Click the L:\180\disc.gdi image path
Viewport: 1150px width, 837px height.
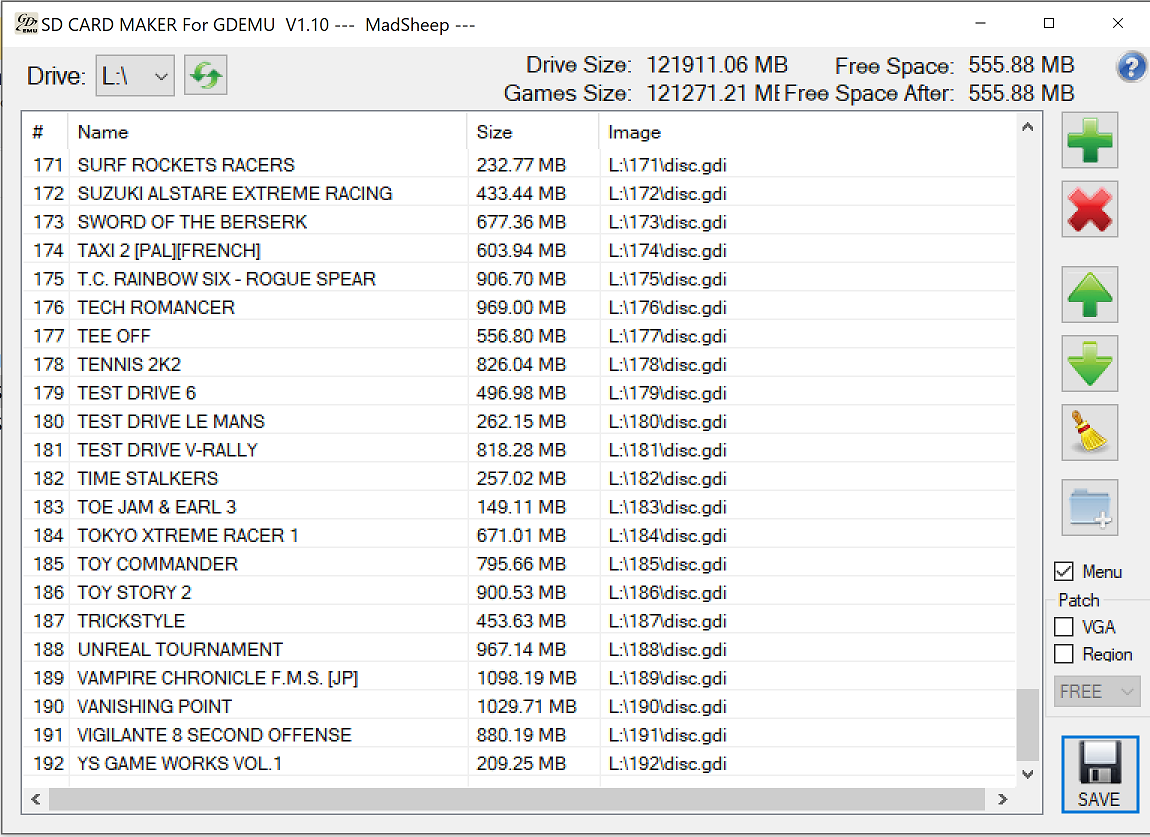click(667, 422)
